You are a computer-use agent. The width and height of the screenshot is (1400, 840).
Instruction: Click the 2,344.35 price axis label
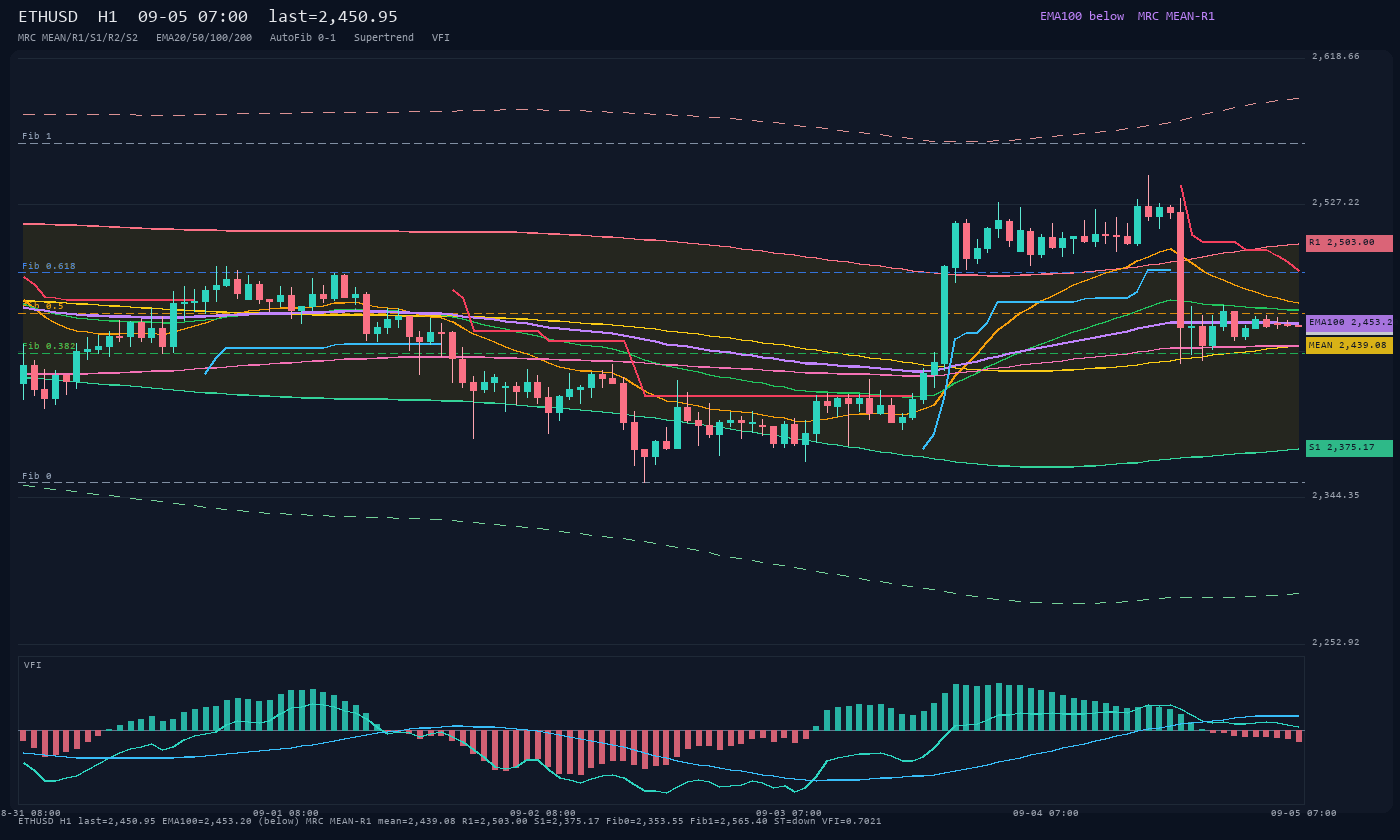click(x=1336, y=496)
